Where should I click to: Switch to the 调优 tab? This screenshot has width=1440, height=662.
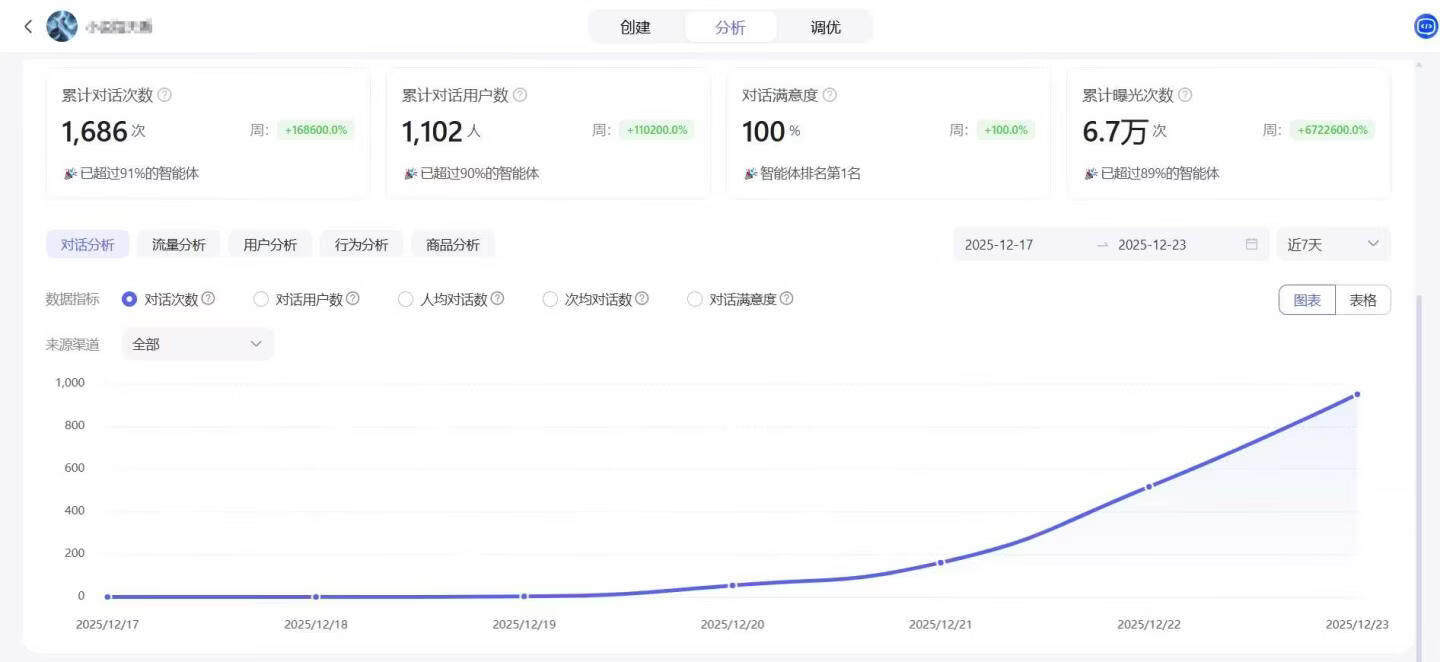[x=824, y=27]
